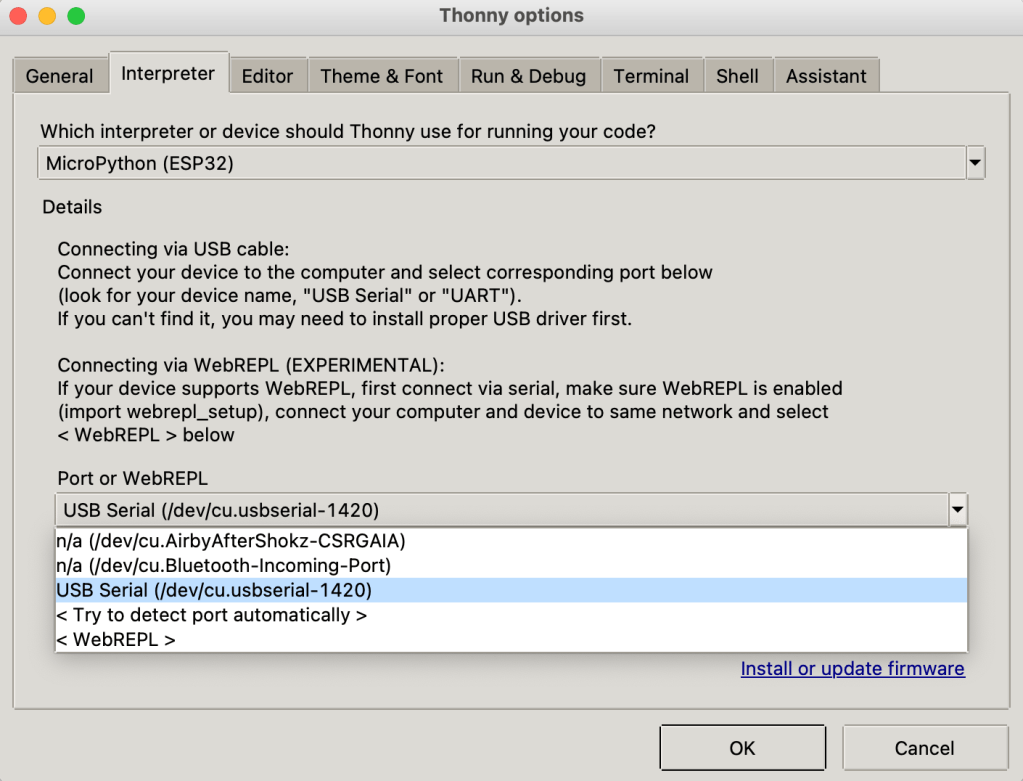Choose the cu.AirbyAfterShokz-CSRGAIA port option
Screen dimensions: 1023x781
231,541
